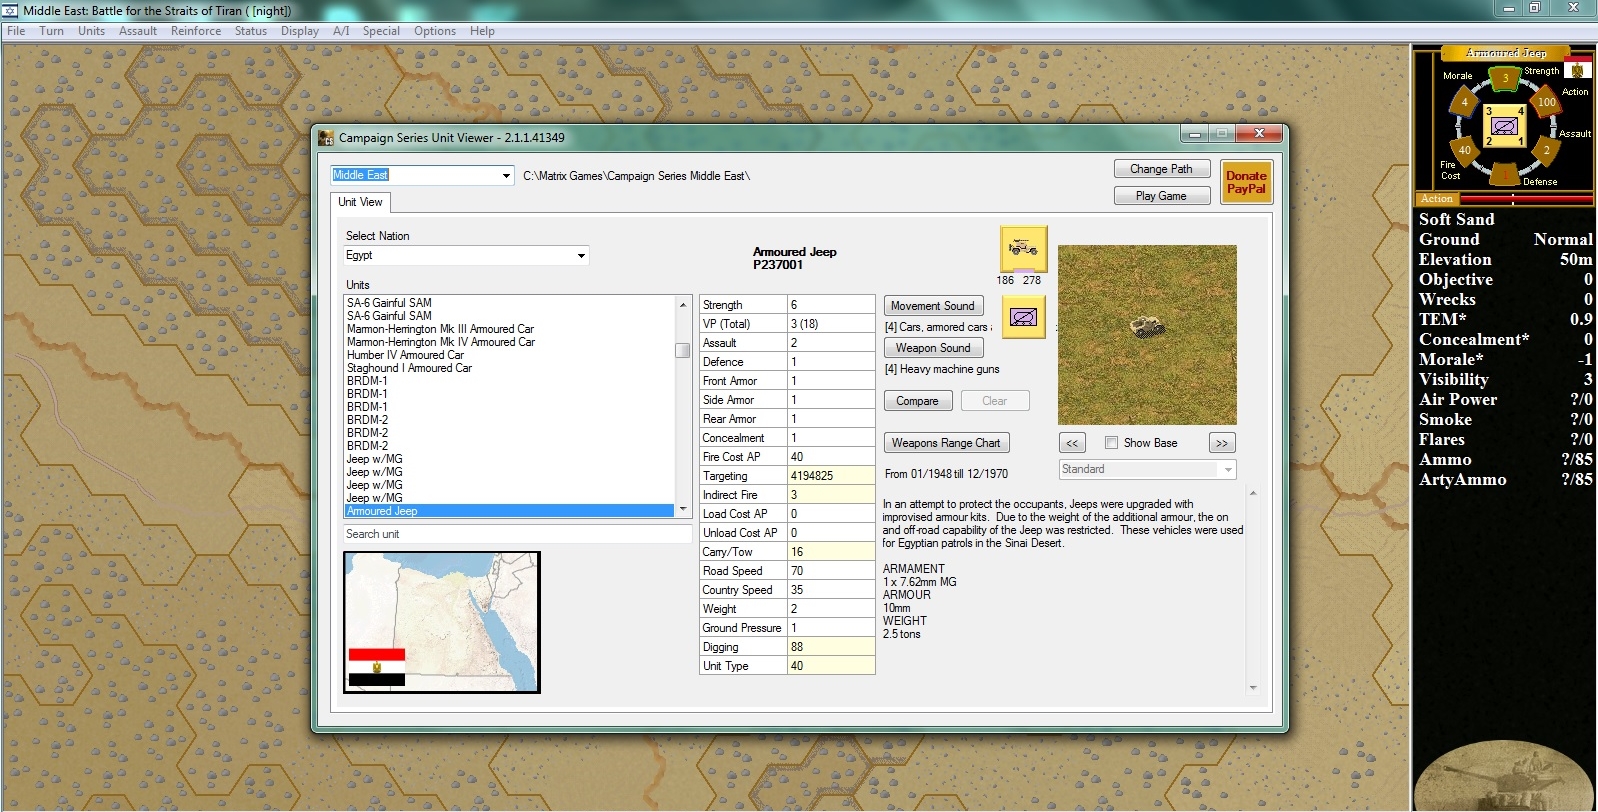Click the Armoured Jeep terrain preview image
This screenshot has height=812, width=1598.
1147,335
